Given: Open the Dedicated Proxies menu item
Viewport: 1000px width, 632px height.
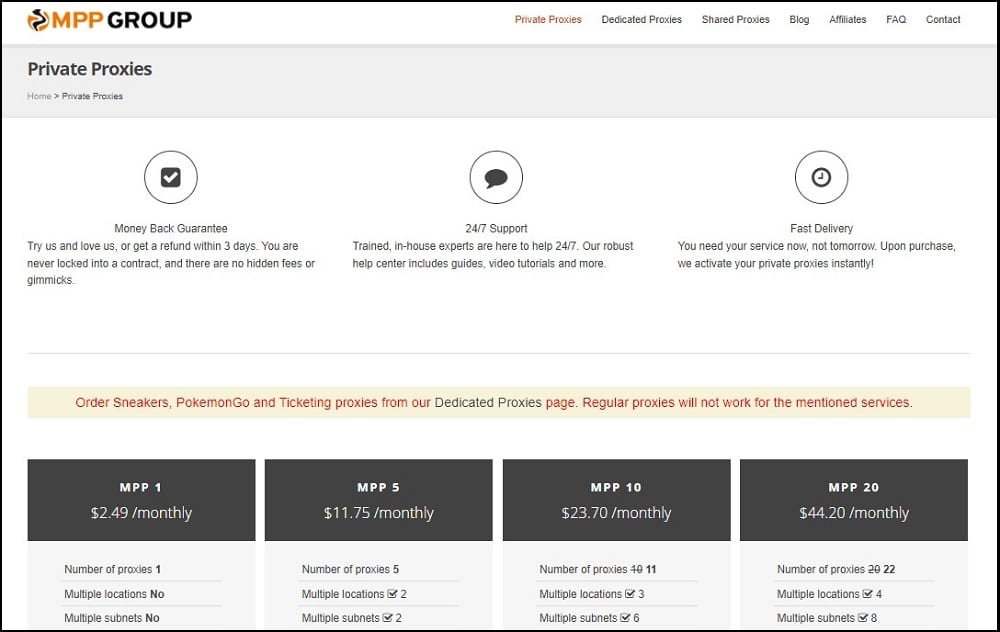Looking at the screenshot, I should point(642,20).
